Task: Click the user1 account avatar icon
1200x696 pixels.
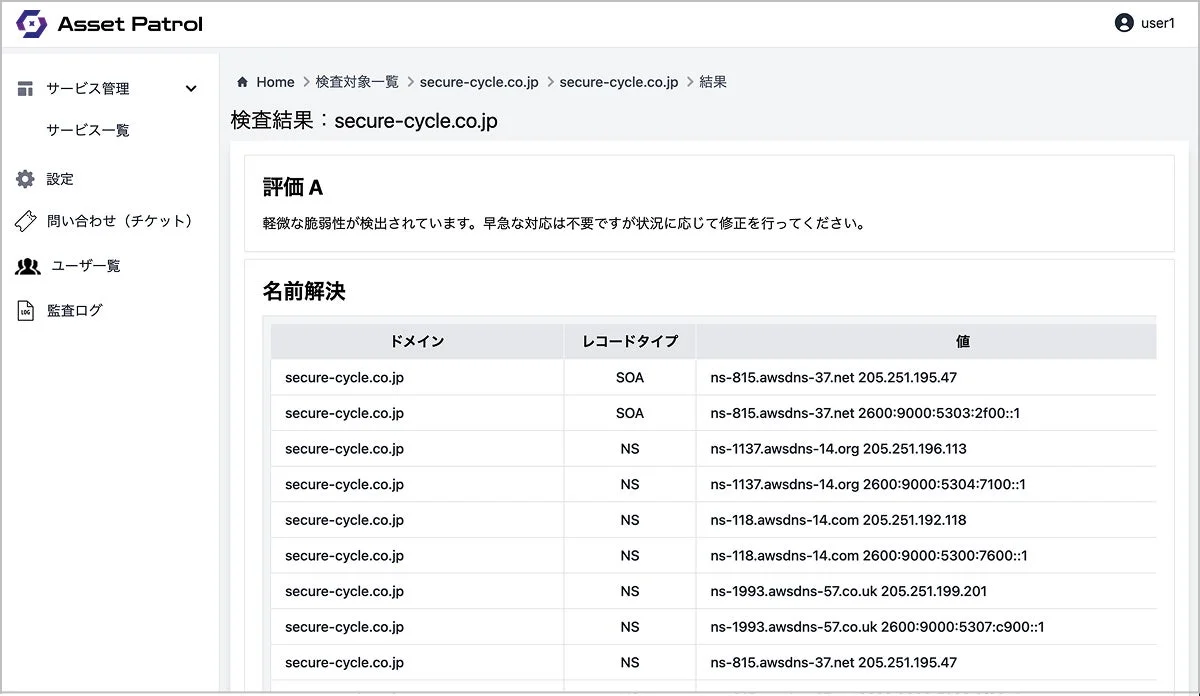Action: (x=1122, y=22)
